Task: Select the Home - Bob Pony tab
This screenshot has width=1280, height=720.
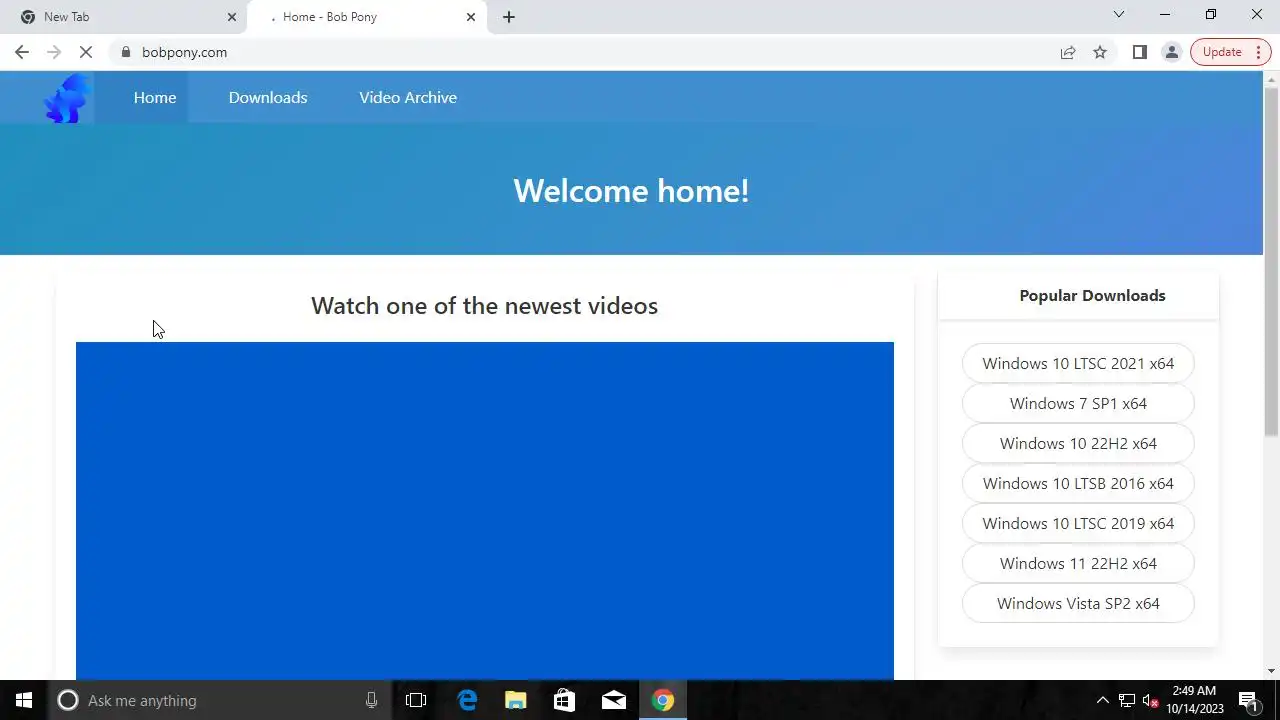Action: 366,17
